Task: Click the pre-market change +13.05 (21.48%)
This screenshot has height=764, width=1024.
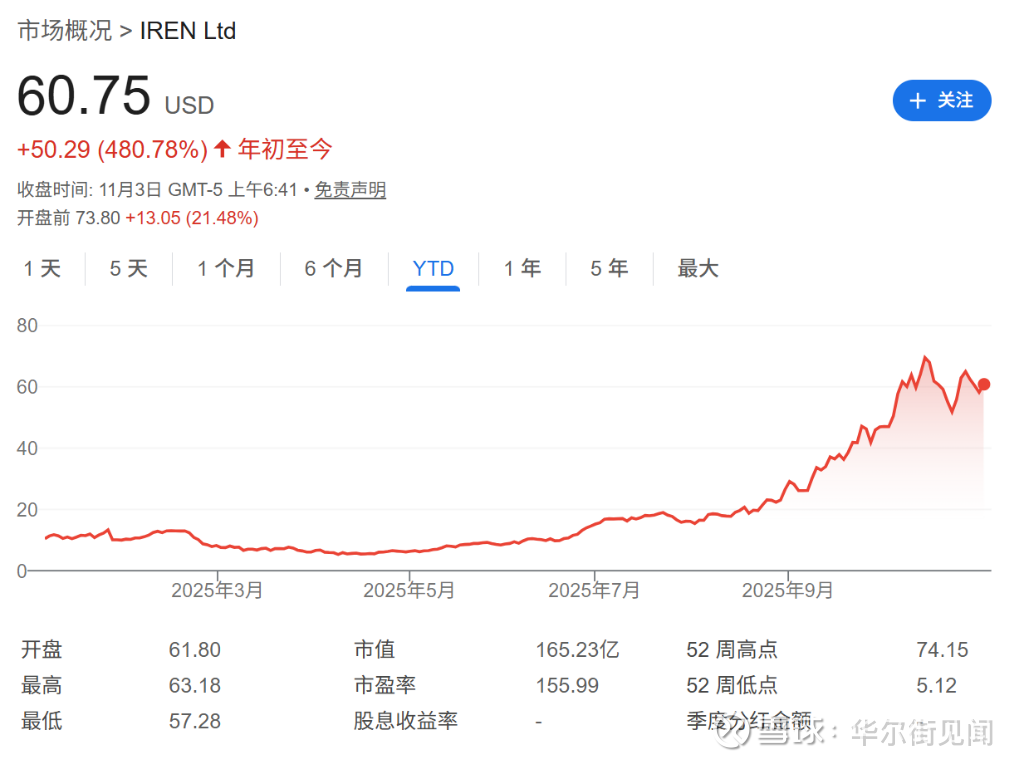Action: pyautogui.click(x=192, y=218)
